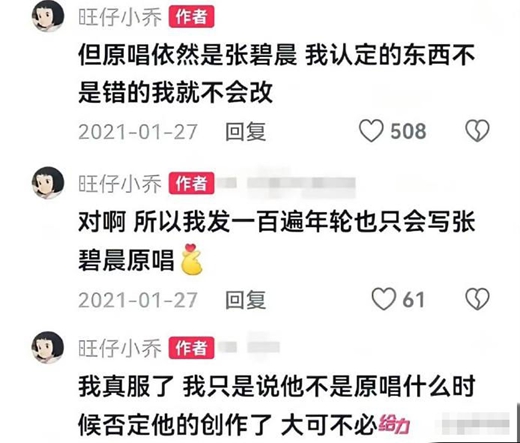Open avatar of third comment author
Viewport: 520px width, 443px height.
click(x=48, y=347)
